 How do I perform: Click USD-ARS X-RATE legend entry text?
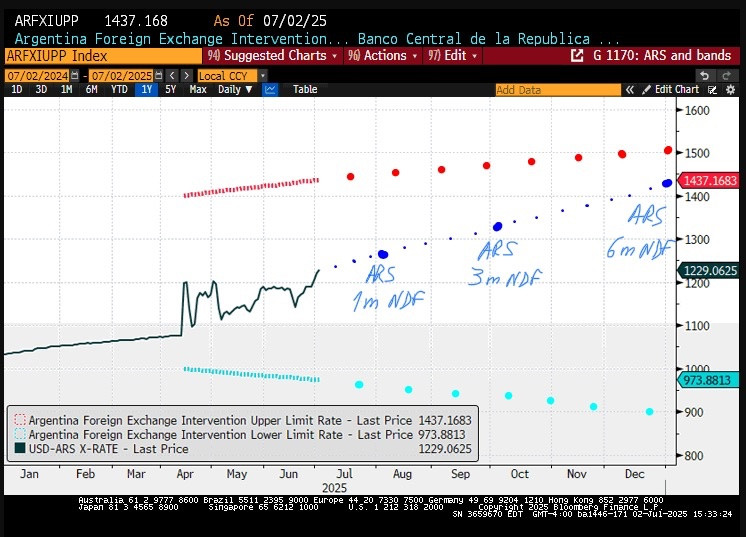[108, 449]
